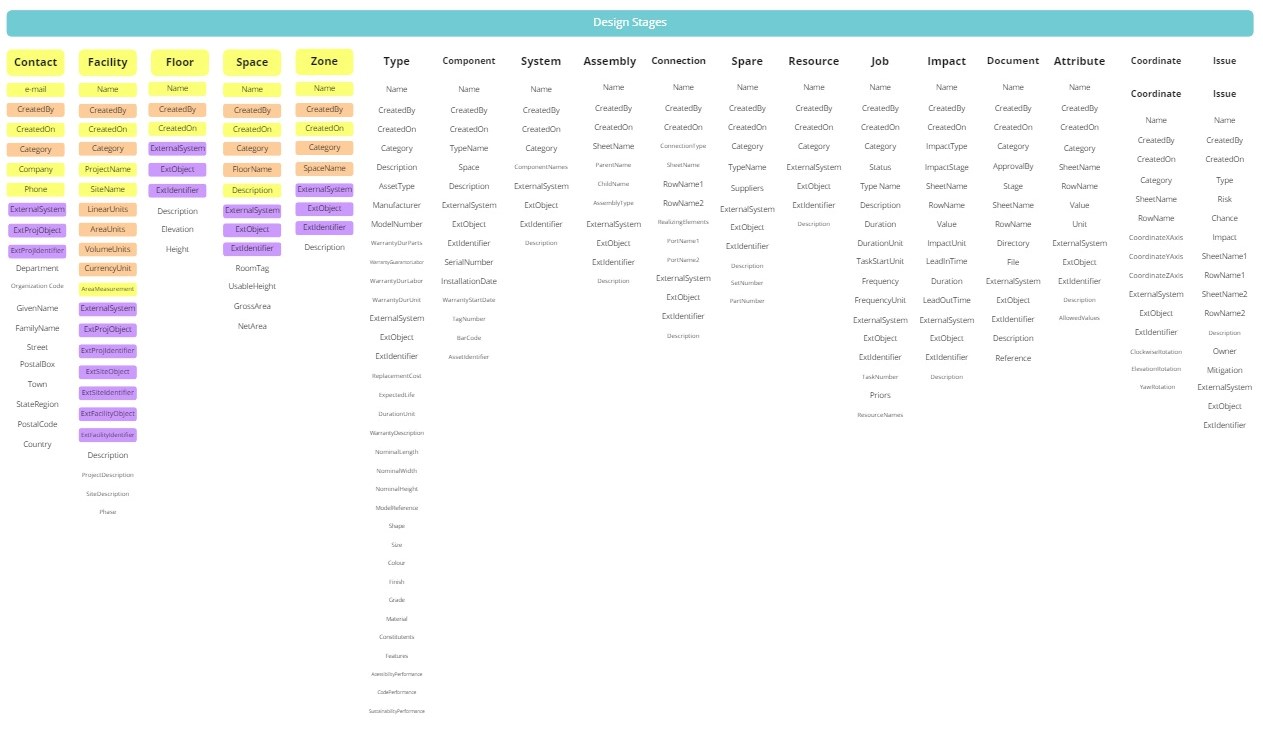
Task: Click the ProjectName card in Facility
Action: click(108, 169)
